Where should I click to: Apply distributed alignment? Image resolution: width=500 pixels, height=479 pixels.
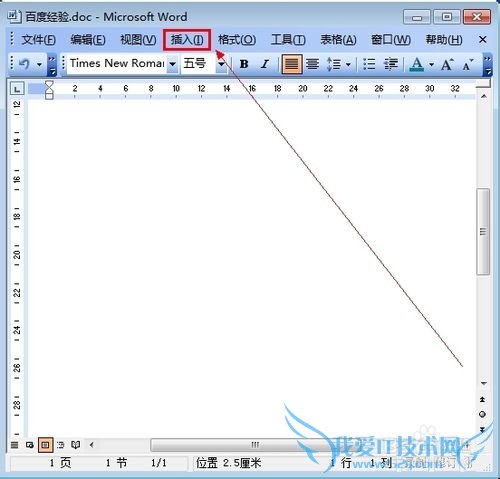click(312, 64)
